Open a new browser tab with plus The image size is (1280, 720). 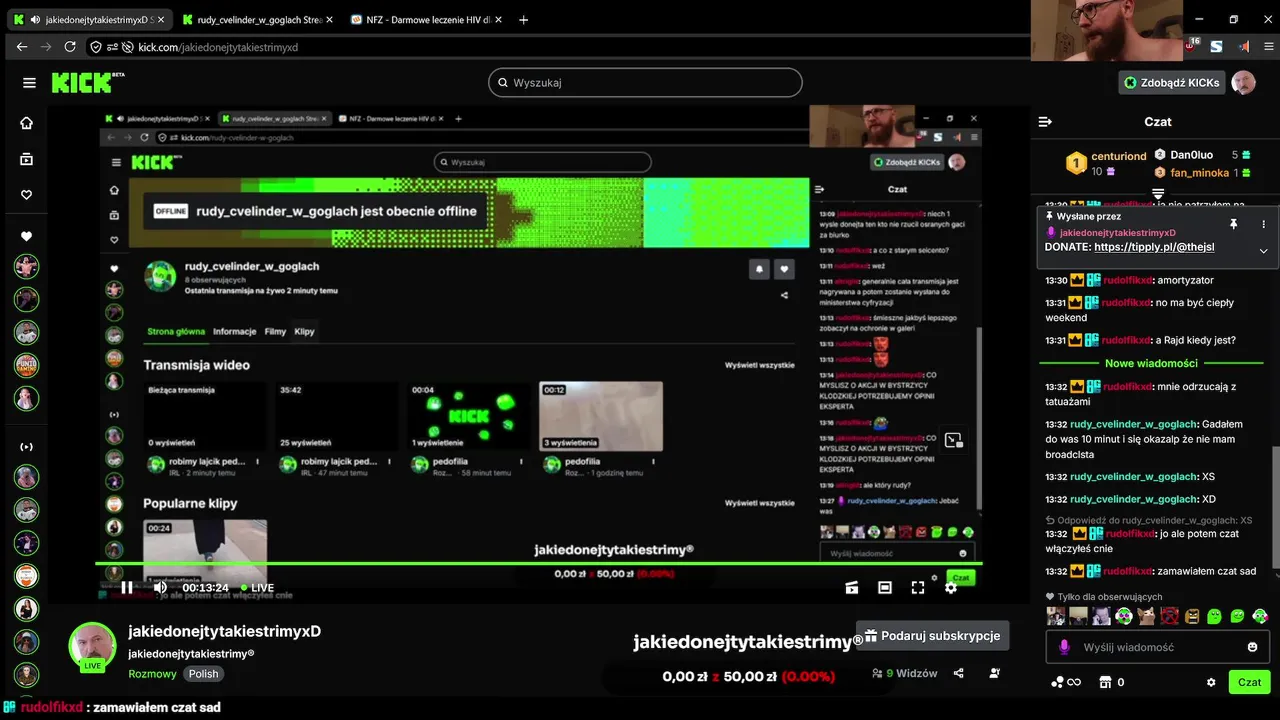[x=524, y=20]
